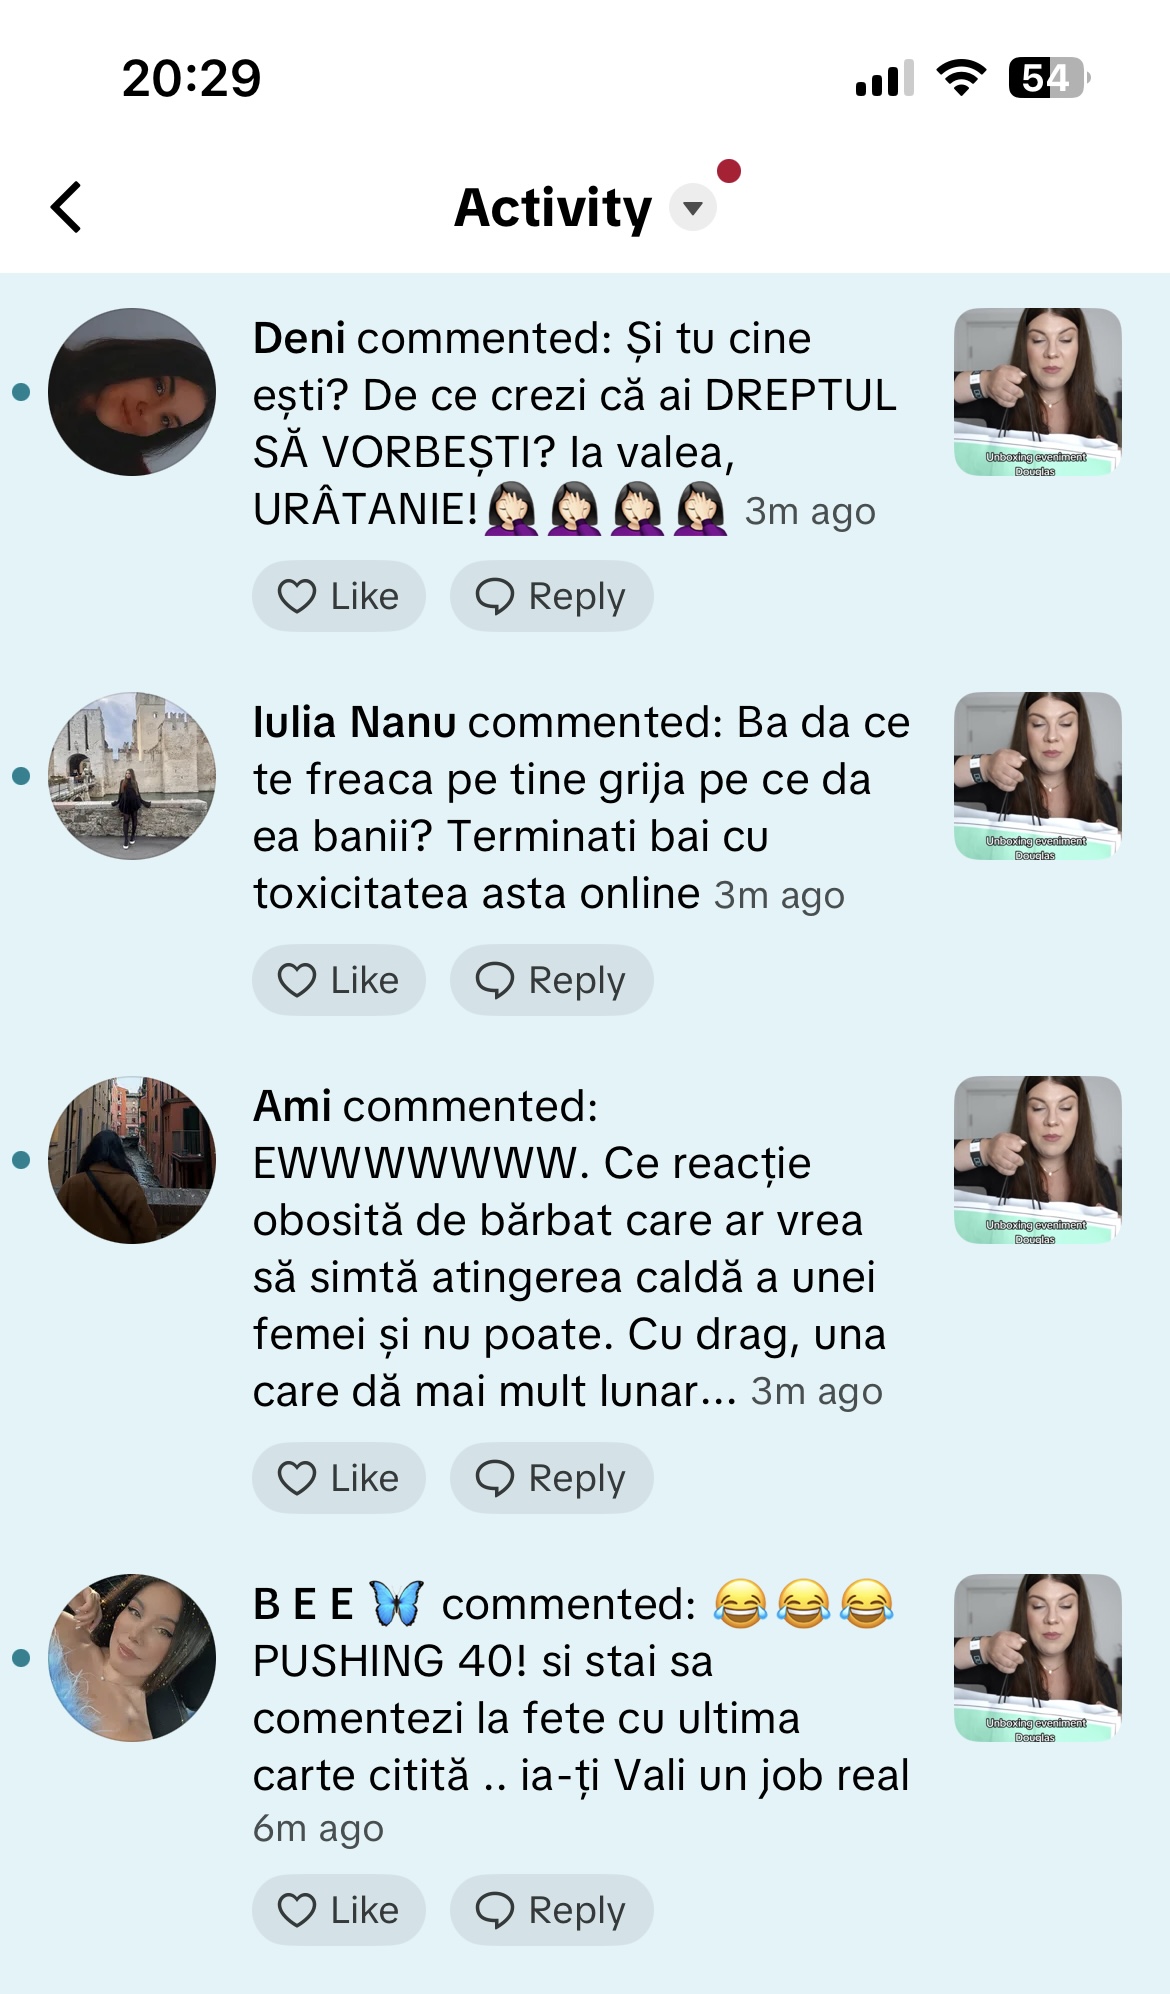Reply to Deni's comment
1170x1994 pixels.
(x=552, y=596)
